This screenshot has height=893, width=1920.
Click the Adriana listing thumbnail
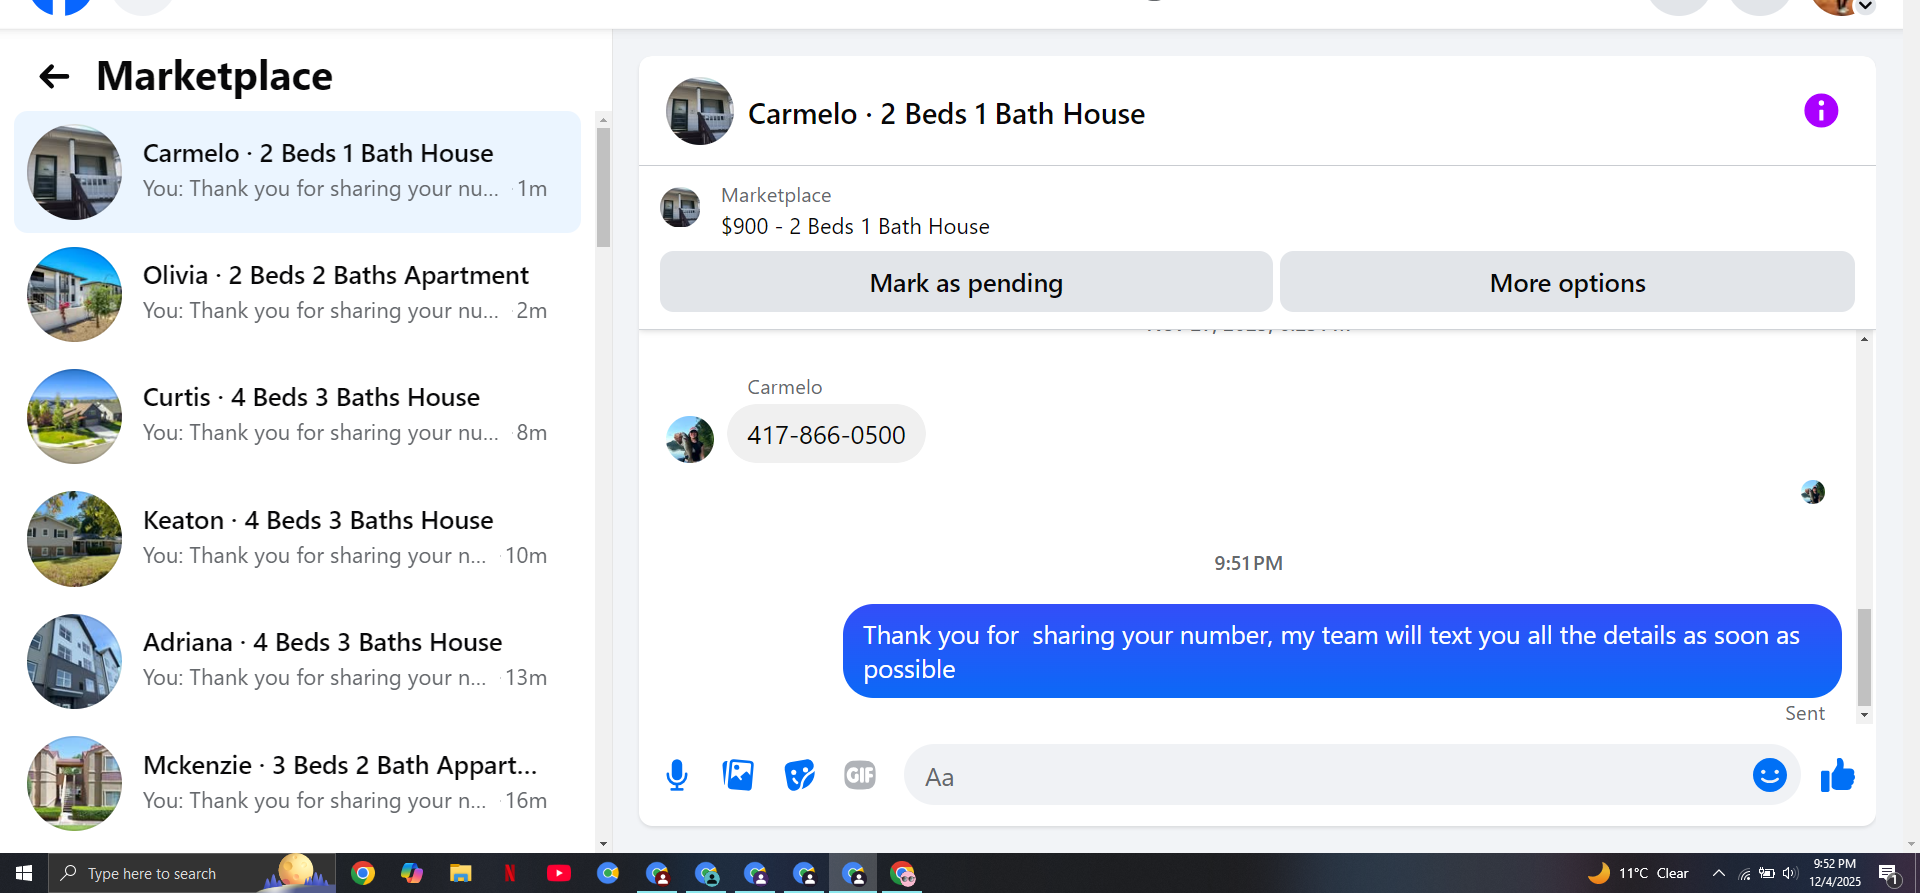[x=74, y=661]
